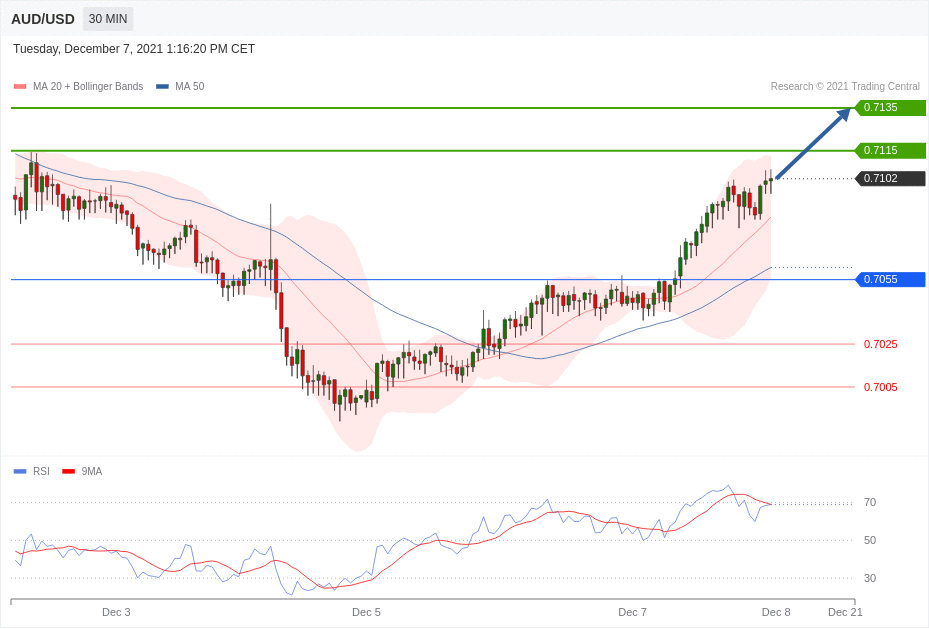Viewport: 929px width, 629px height.
Task: Click the RSI 70 axis value
Action: [870, 502]
